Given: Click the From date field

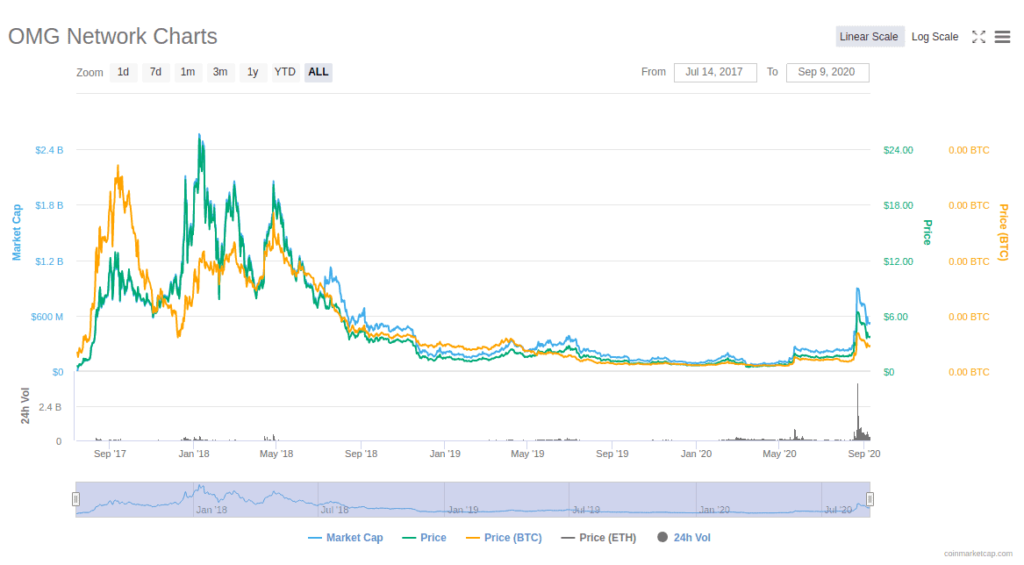Looking at the screenshot, I should [x=715, y=72].
